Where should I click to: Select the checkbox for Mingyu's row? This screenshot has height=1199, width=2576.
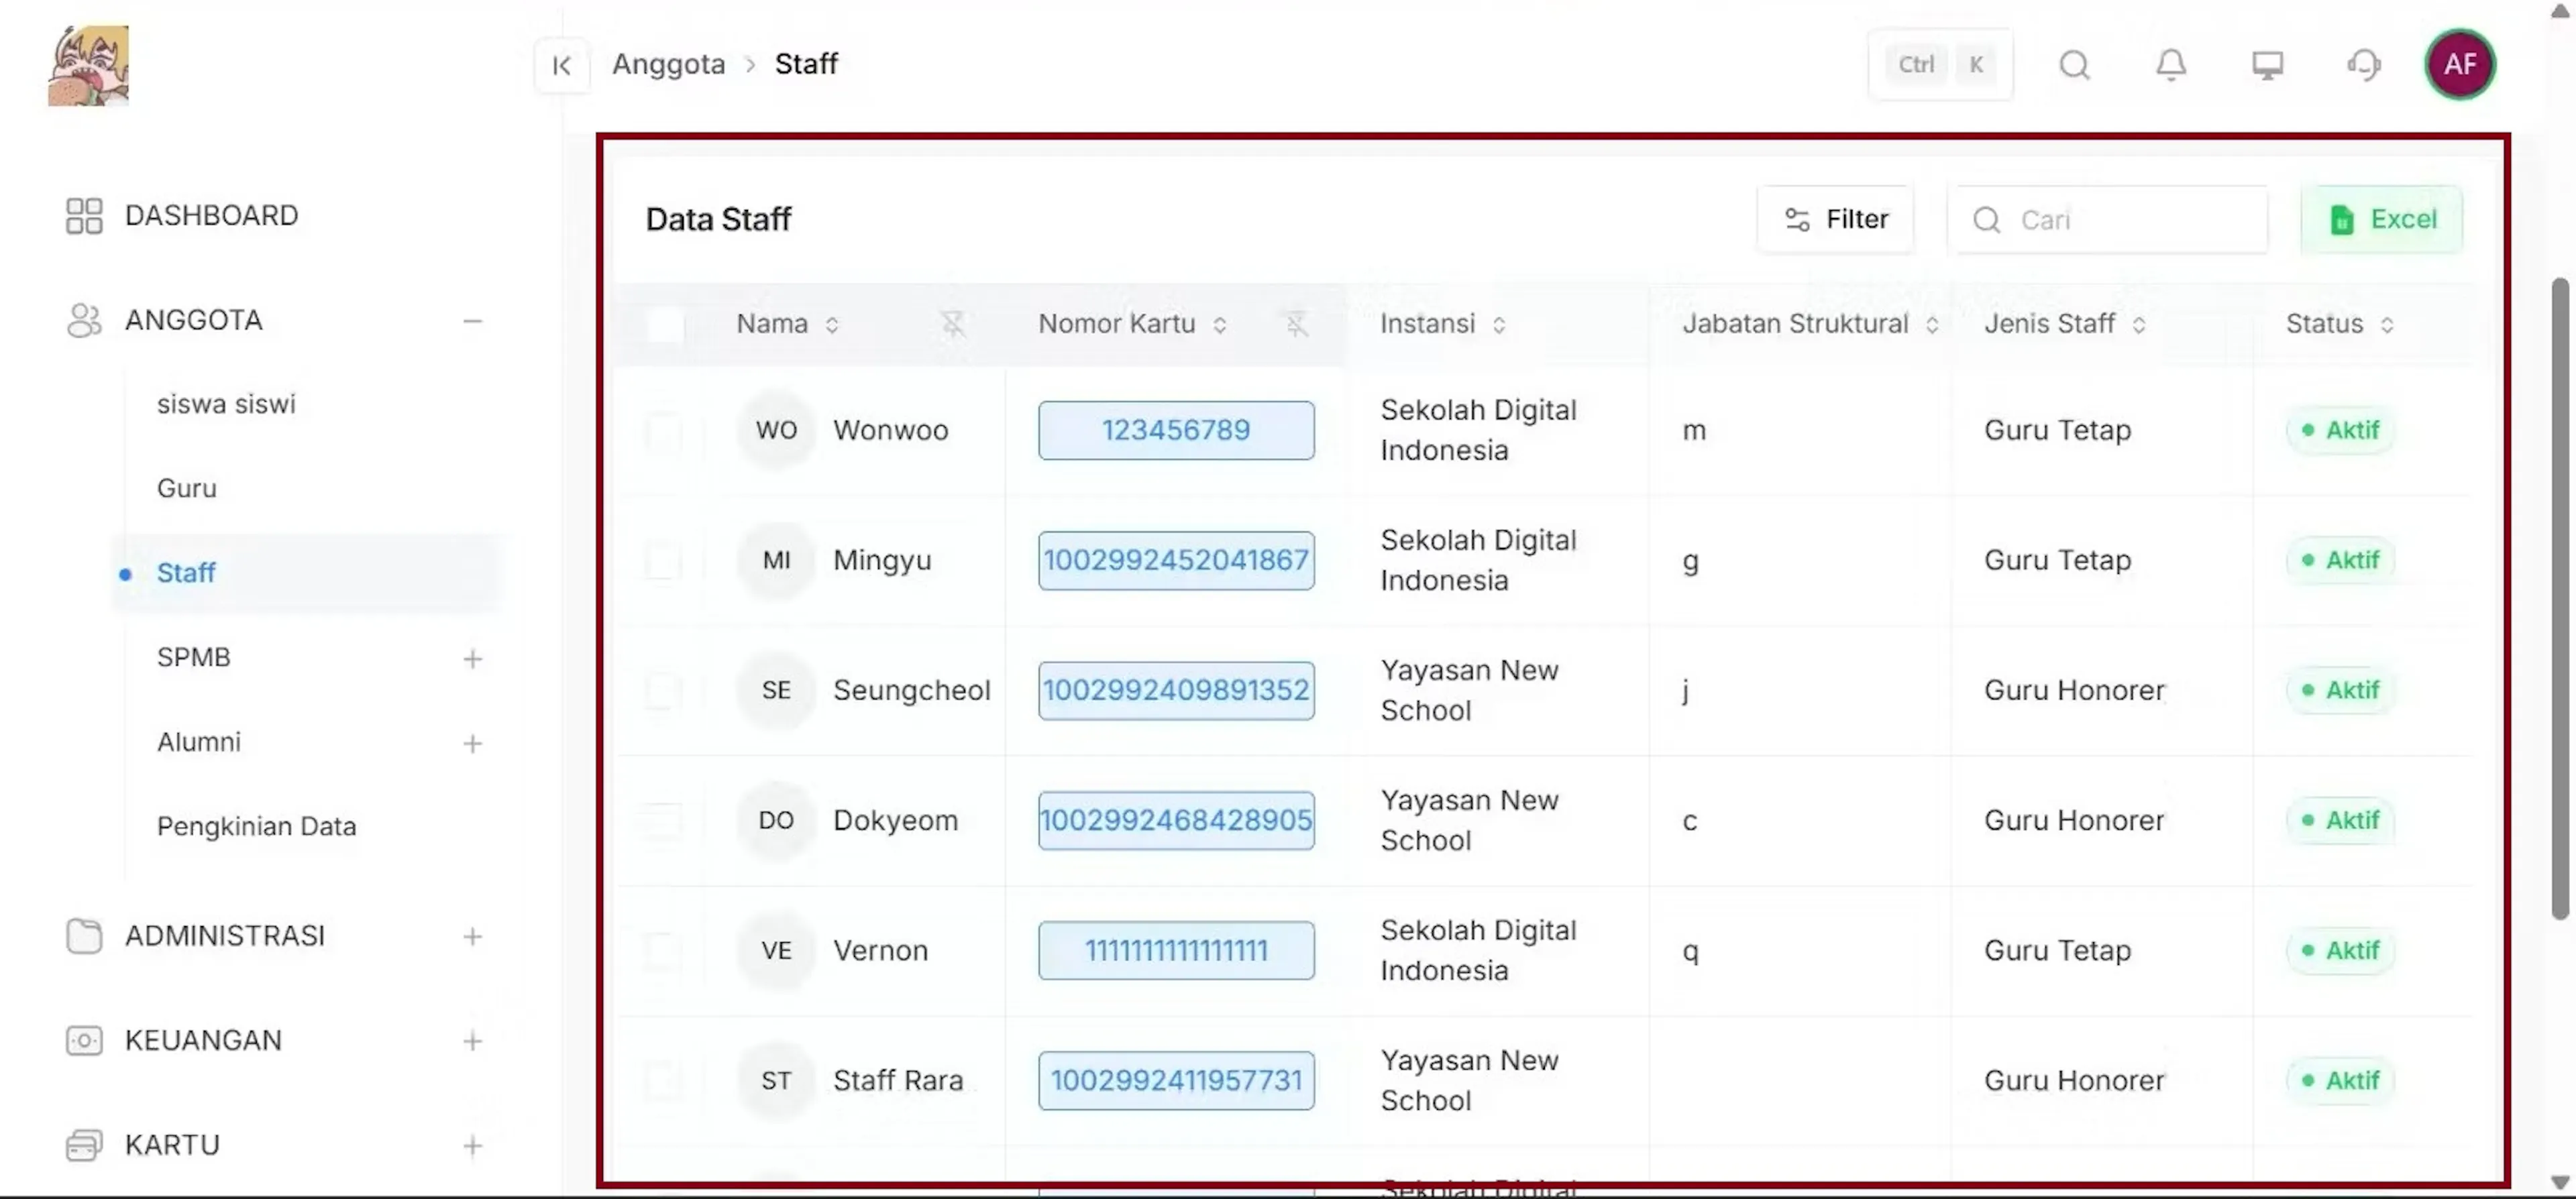pyautogui.click(x=664, y=561)
